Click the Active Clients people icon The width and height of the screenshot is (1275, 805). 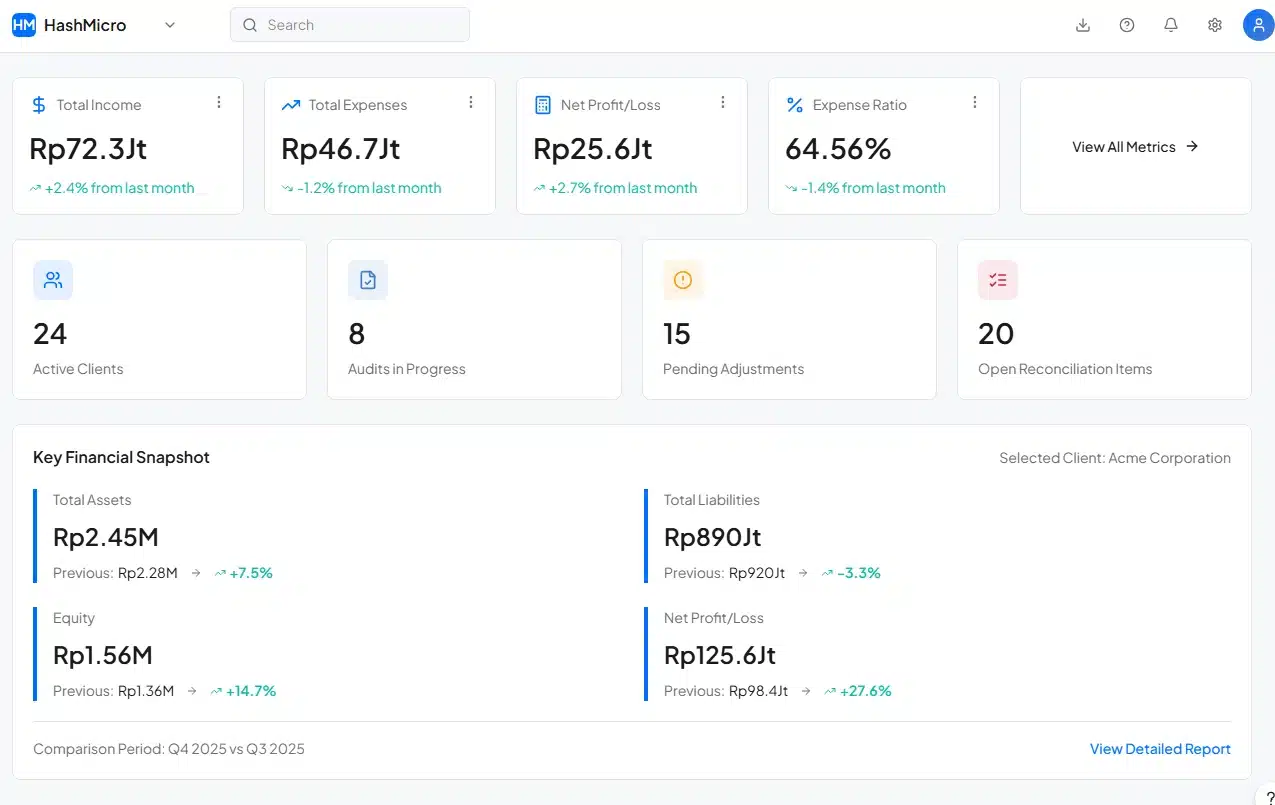click(x=53, y=280)
